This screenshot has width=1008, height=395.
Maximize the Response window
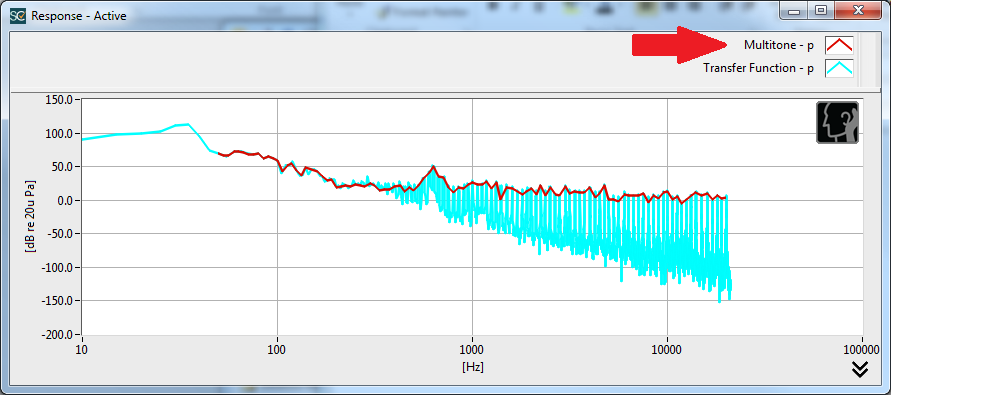820,11
